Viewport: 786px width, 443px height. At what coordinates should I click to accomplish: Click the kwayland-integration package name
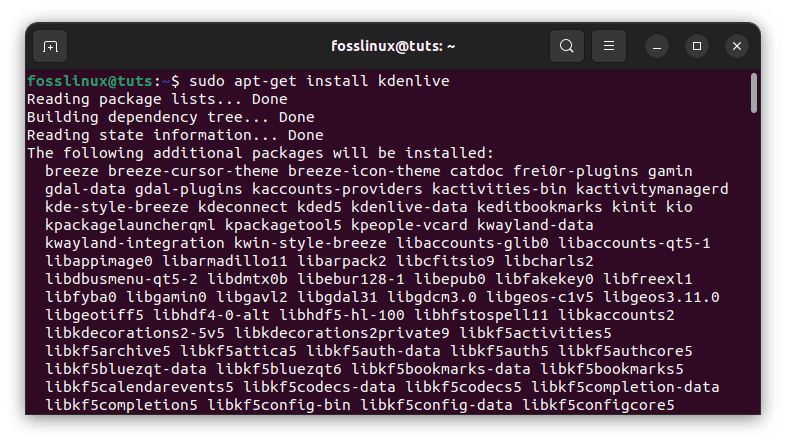coord(135,243)
